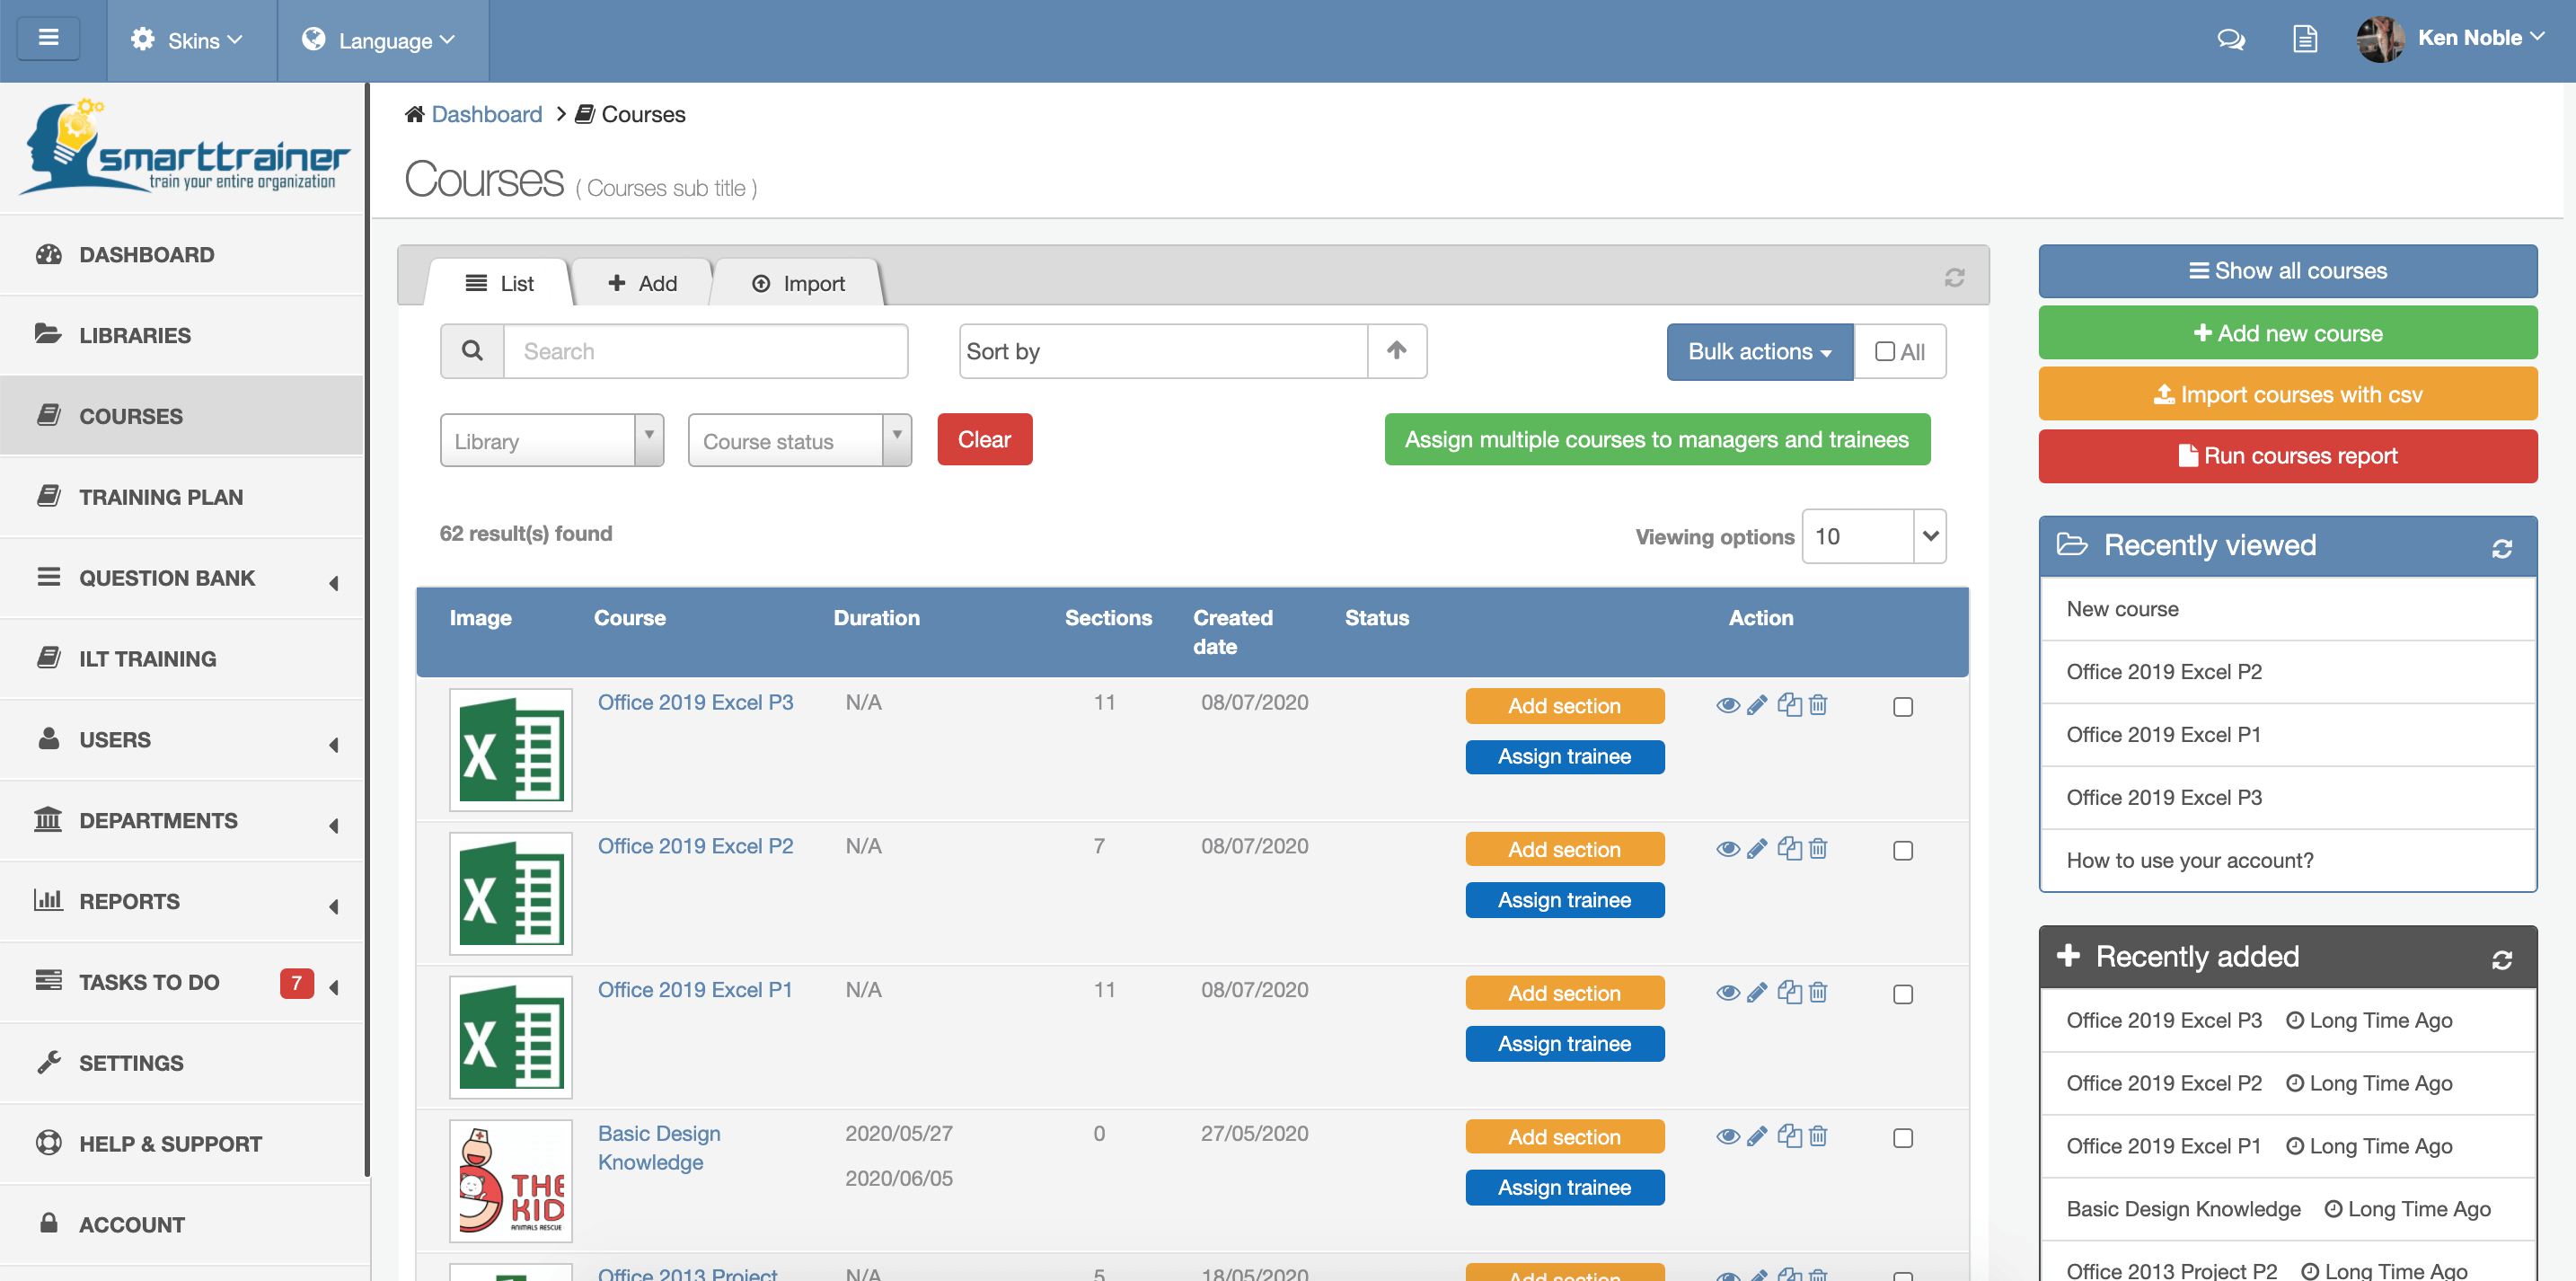Refresh the Recently added panel
The width and height of the screenshot is (2576, 1281).
pyautogui.click(x=2502, y=960)
